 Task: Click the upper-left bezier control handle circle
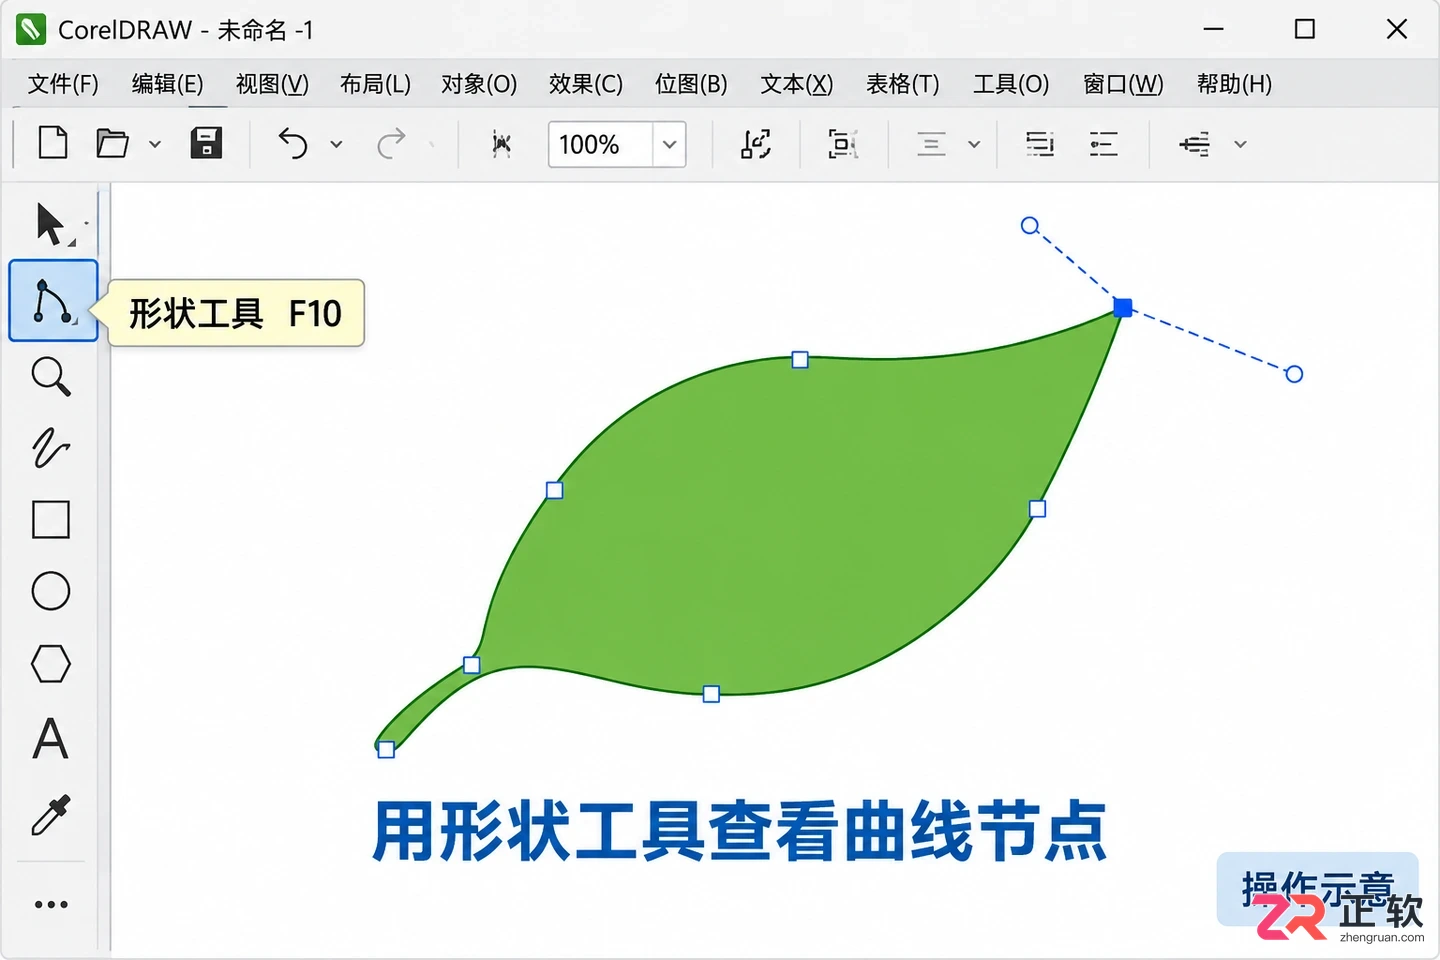pyautogui.click(x=1029, y=226)
